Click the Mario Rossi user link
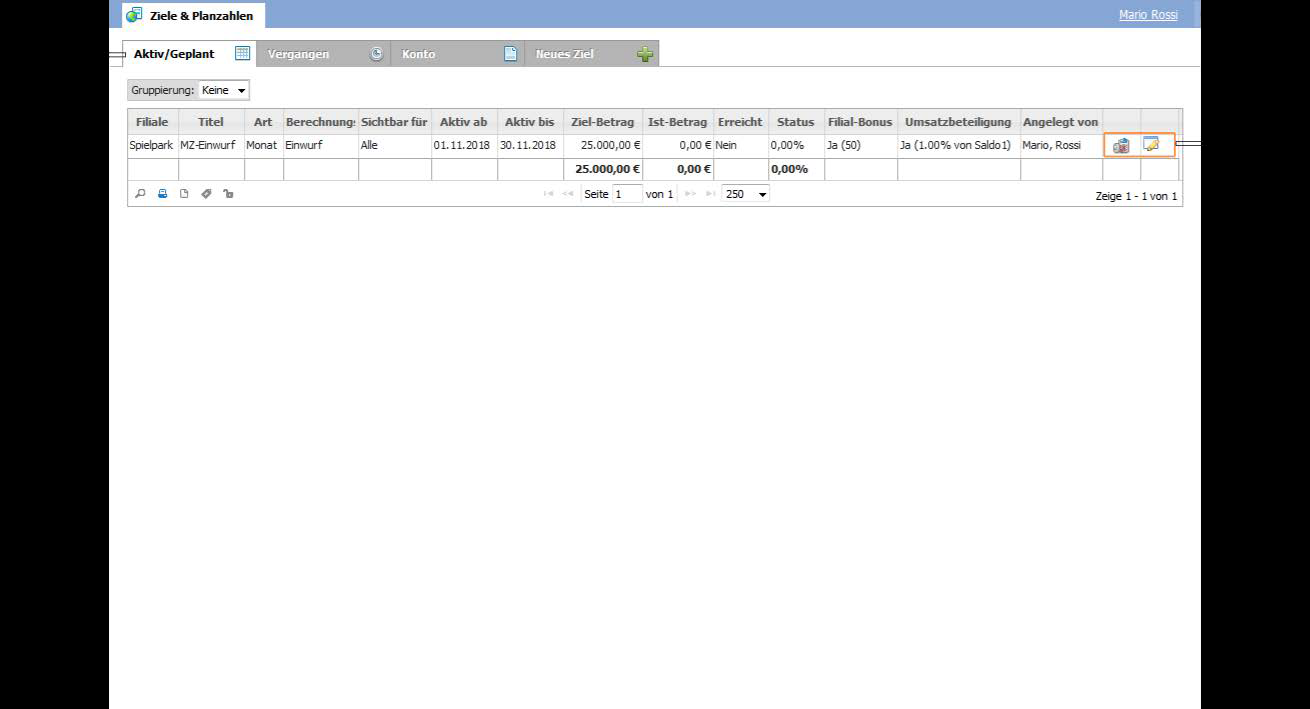Image resolution: width=1310 pixels, height=709 pixels. point(1148,15)
